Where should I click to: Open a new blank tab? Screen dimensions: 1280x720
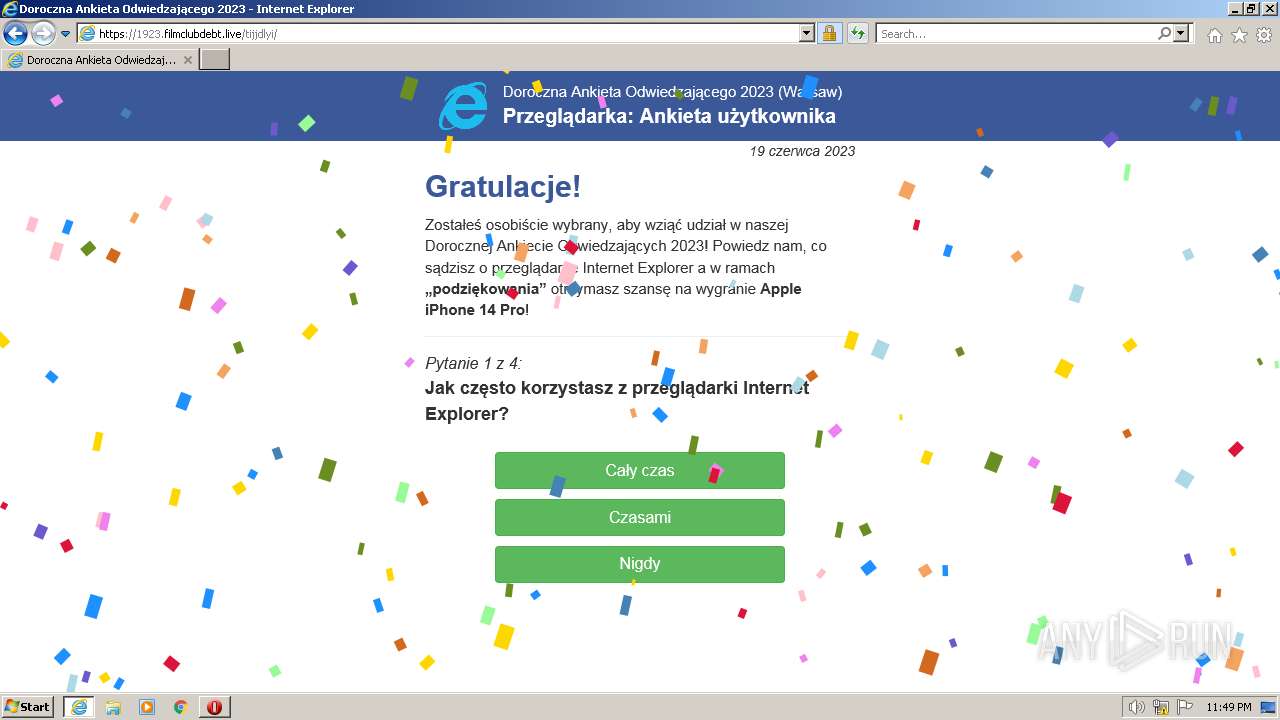215,60
